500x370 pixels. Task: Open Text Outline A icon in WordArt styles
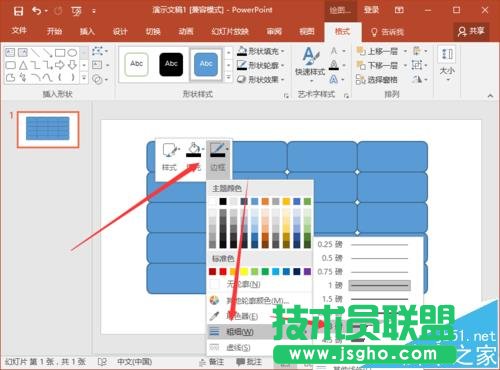click(x=334, y=65)
